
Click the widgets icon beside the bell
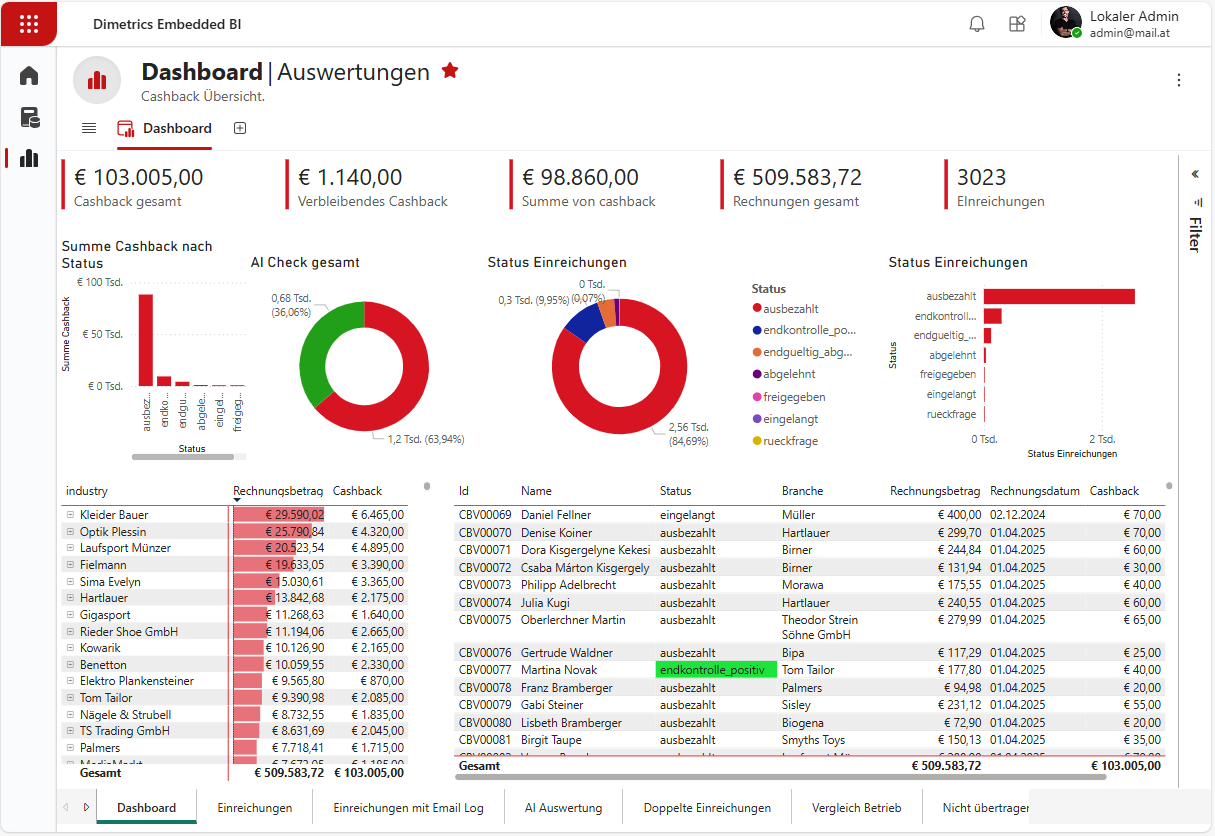point(1017,22)
